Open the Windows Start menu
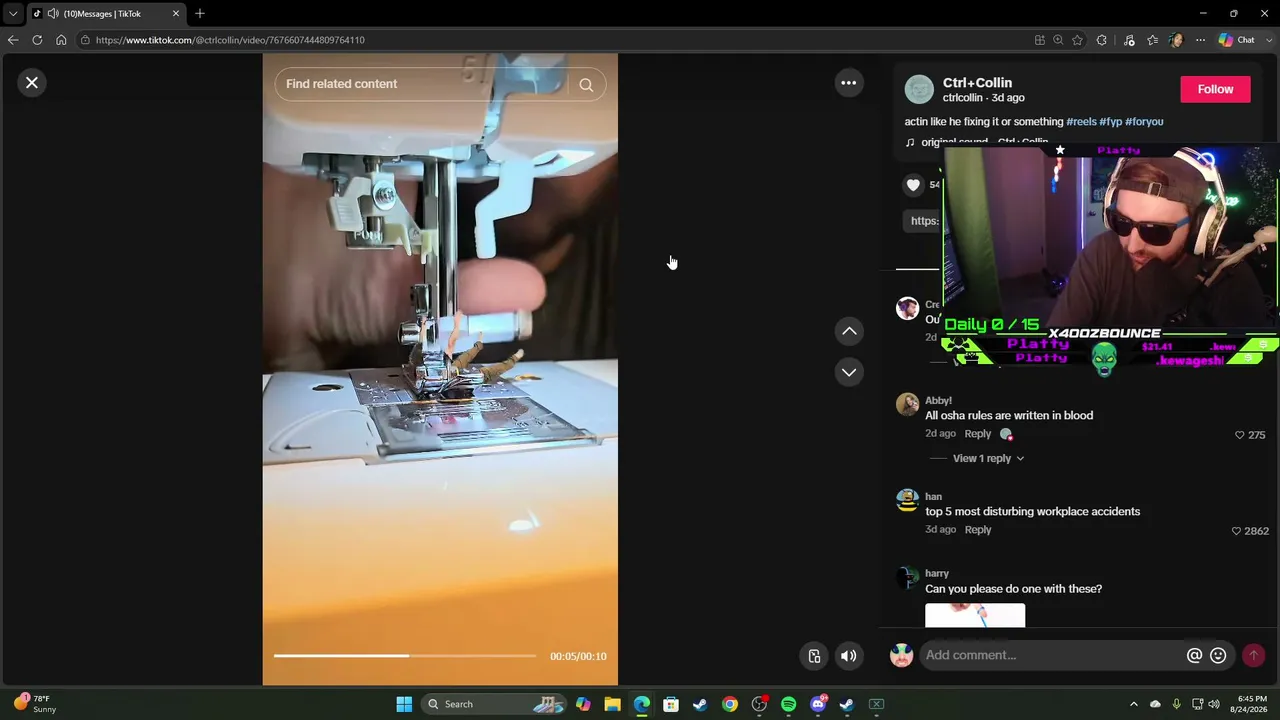Viewport: 1280px width, 720px height. pos(404,704)
